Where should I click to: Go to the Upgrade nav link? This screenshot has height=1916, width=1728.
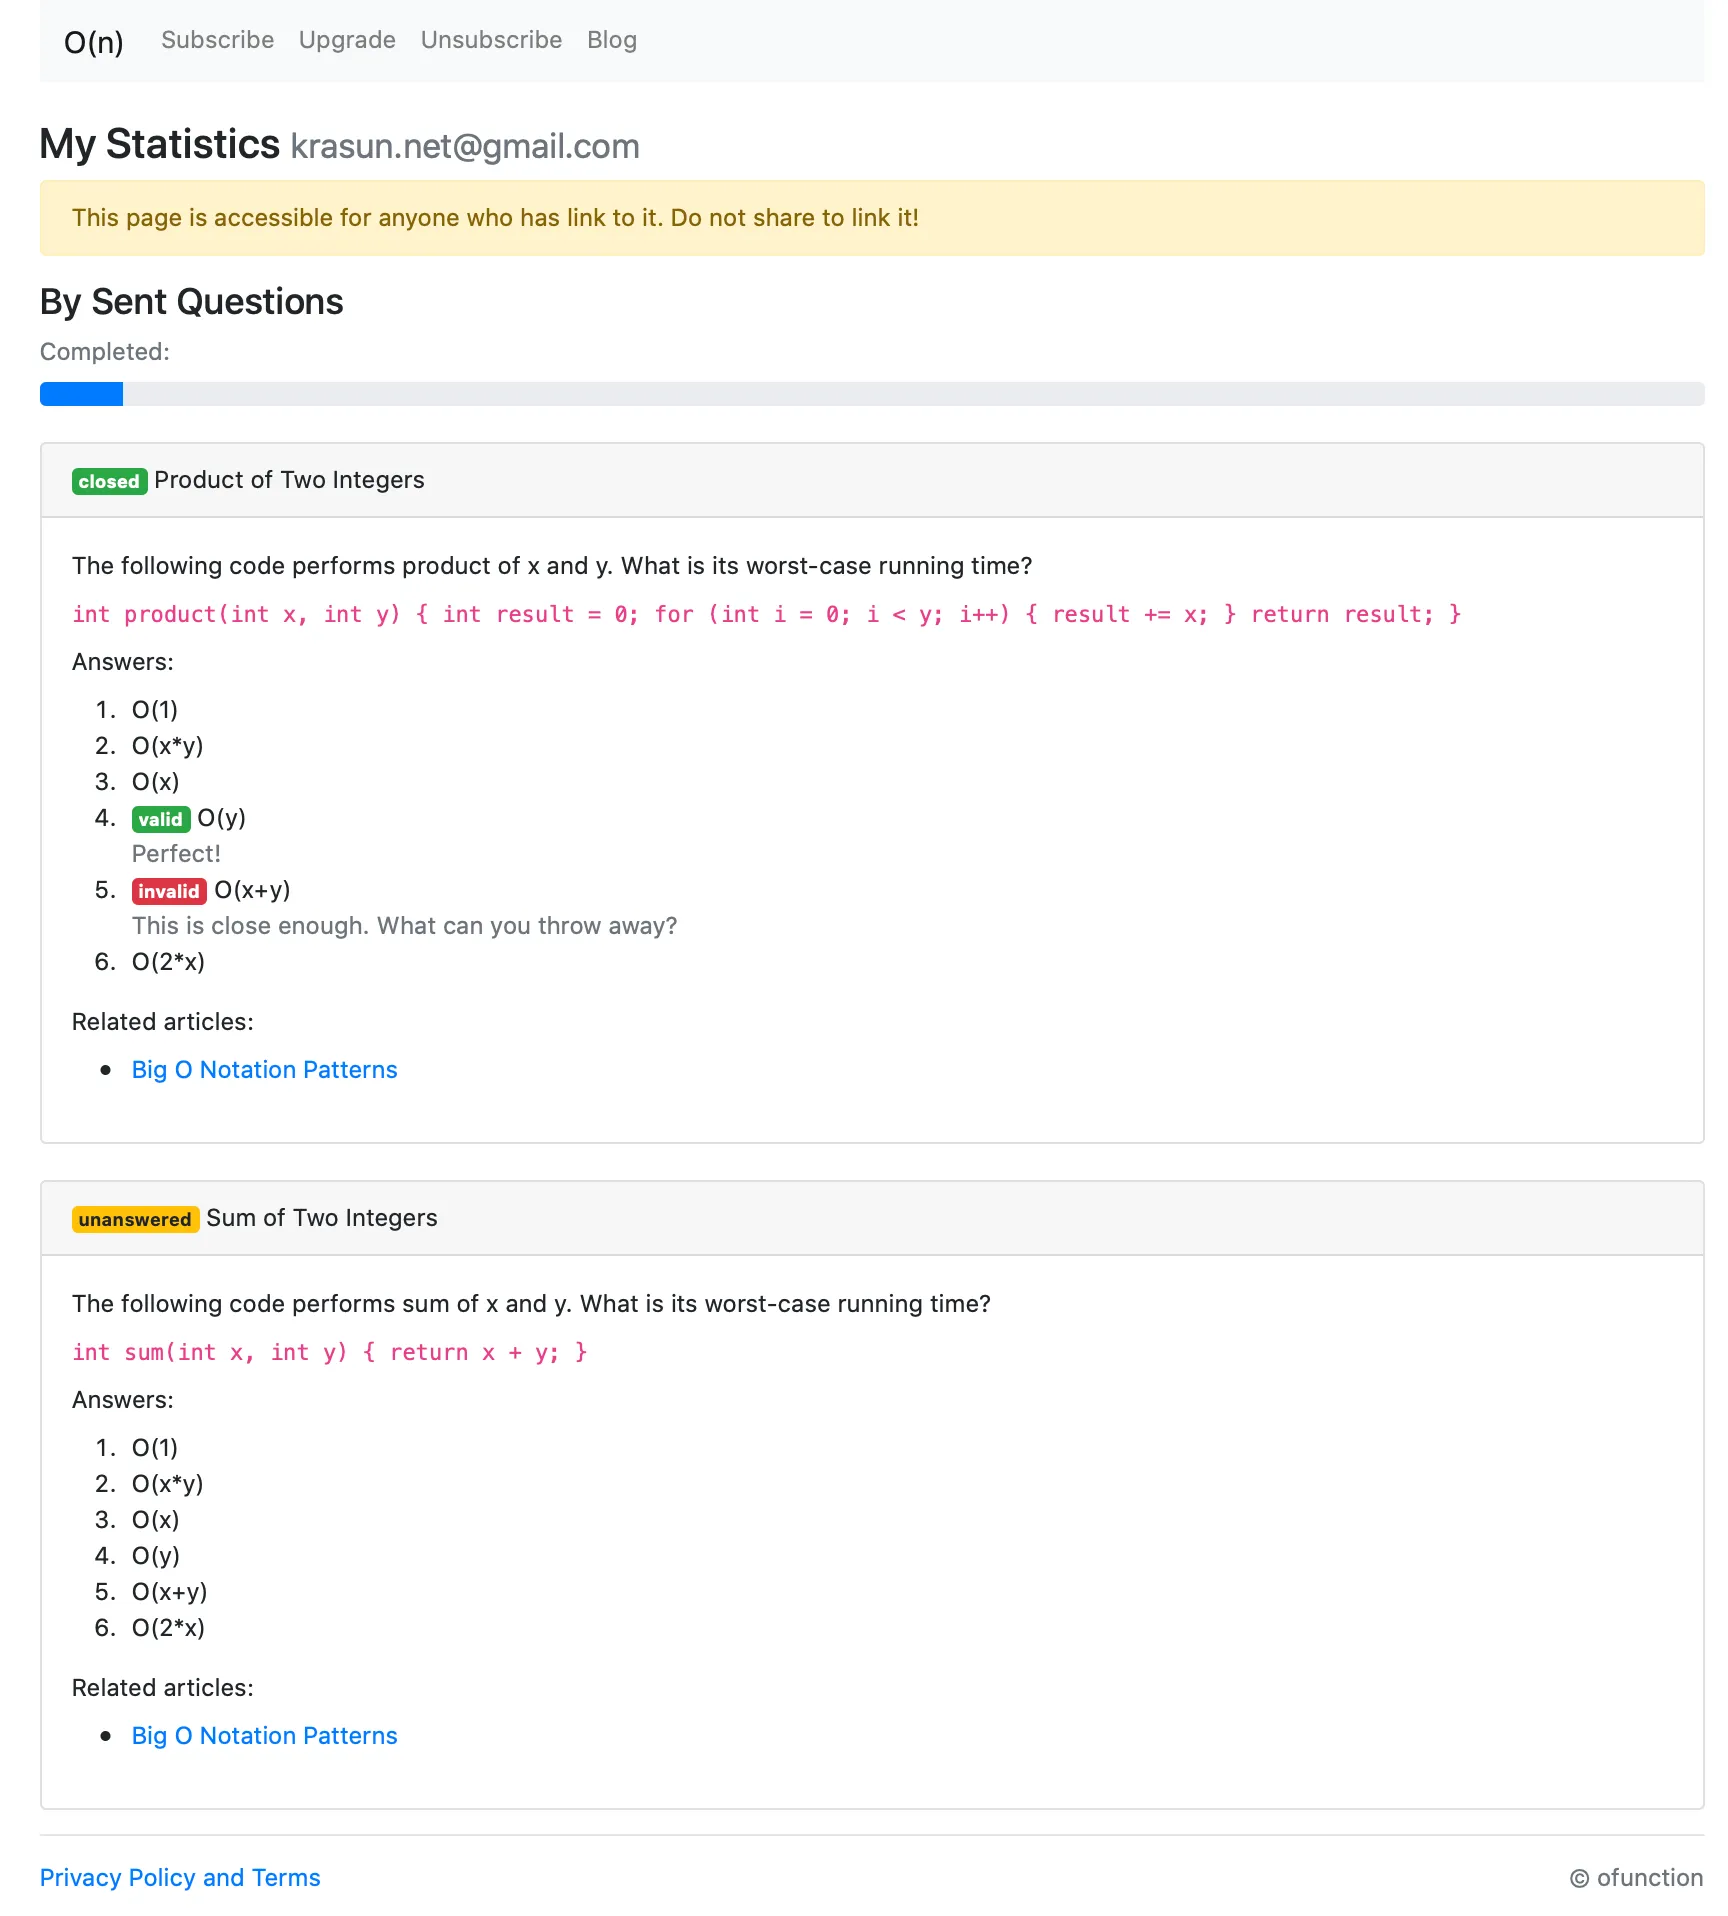pos(347,40)
